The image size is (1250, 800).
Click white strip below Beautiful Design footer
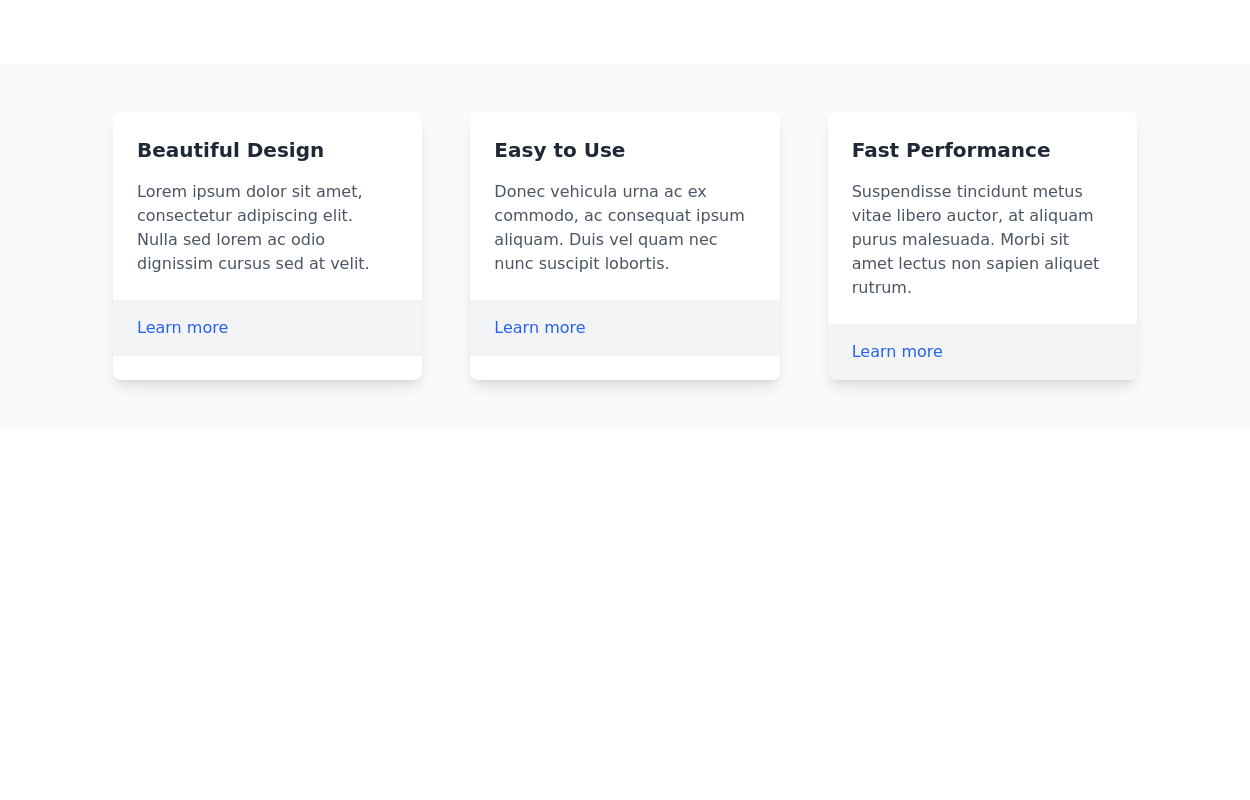tap(267, 368)
